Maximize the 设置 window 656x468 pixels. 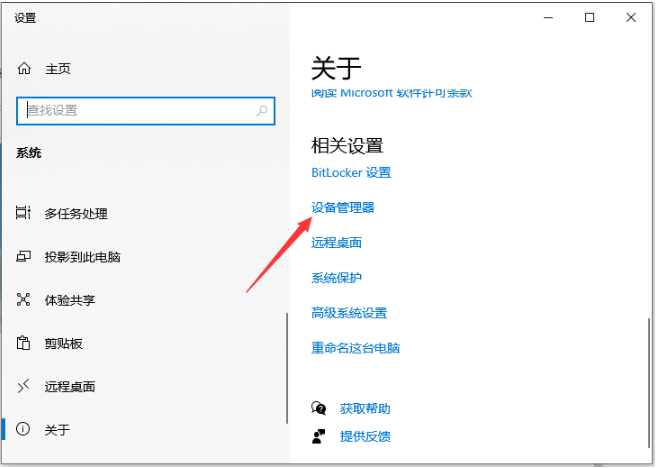pos(589,17)
